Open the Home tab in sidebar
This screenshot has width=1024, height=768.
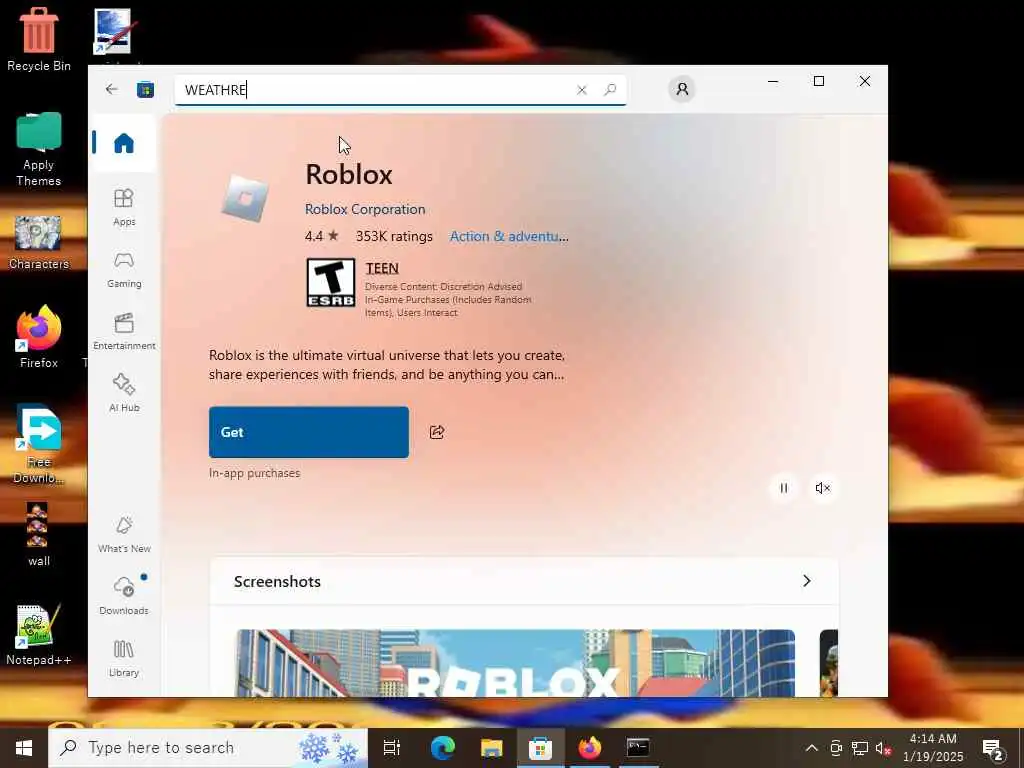[x=123, y=142]
